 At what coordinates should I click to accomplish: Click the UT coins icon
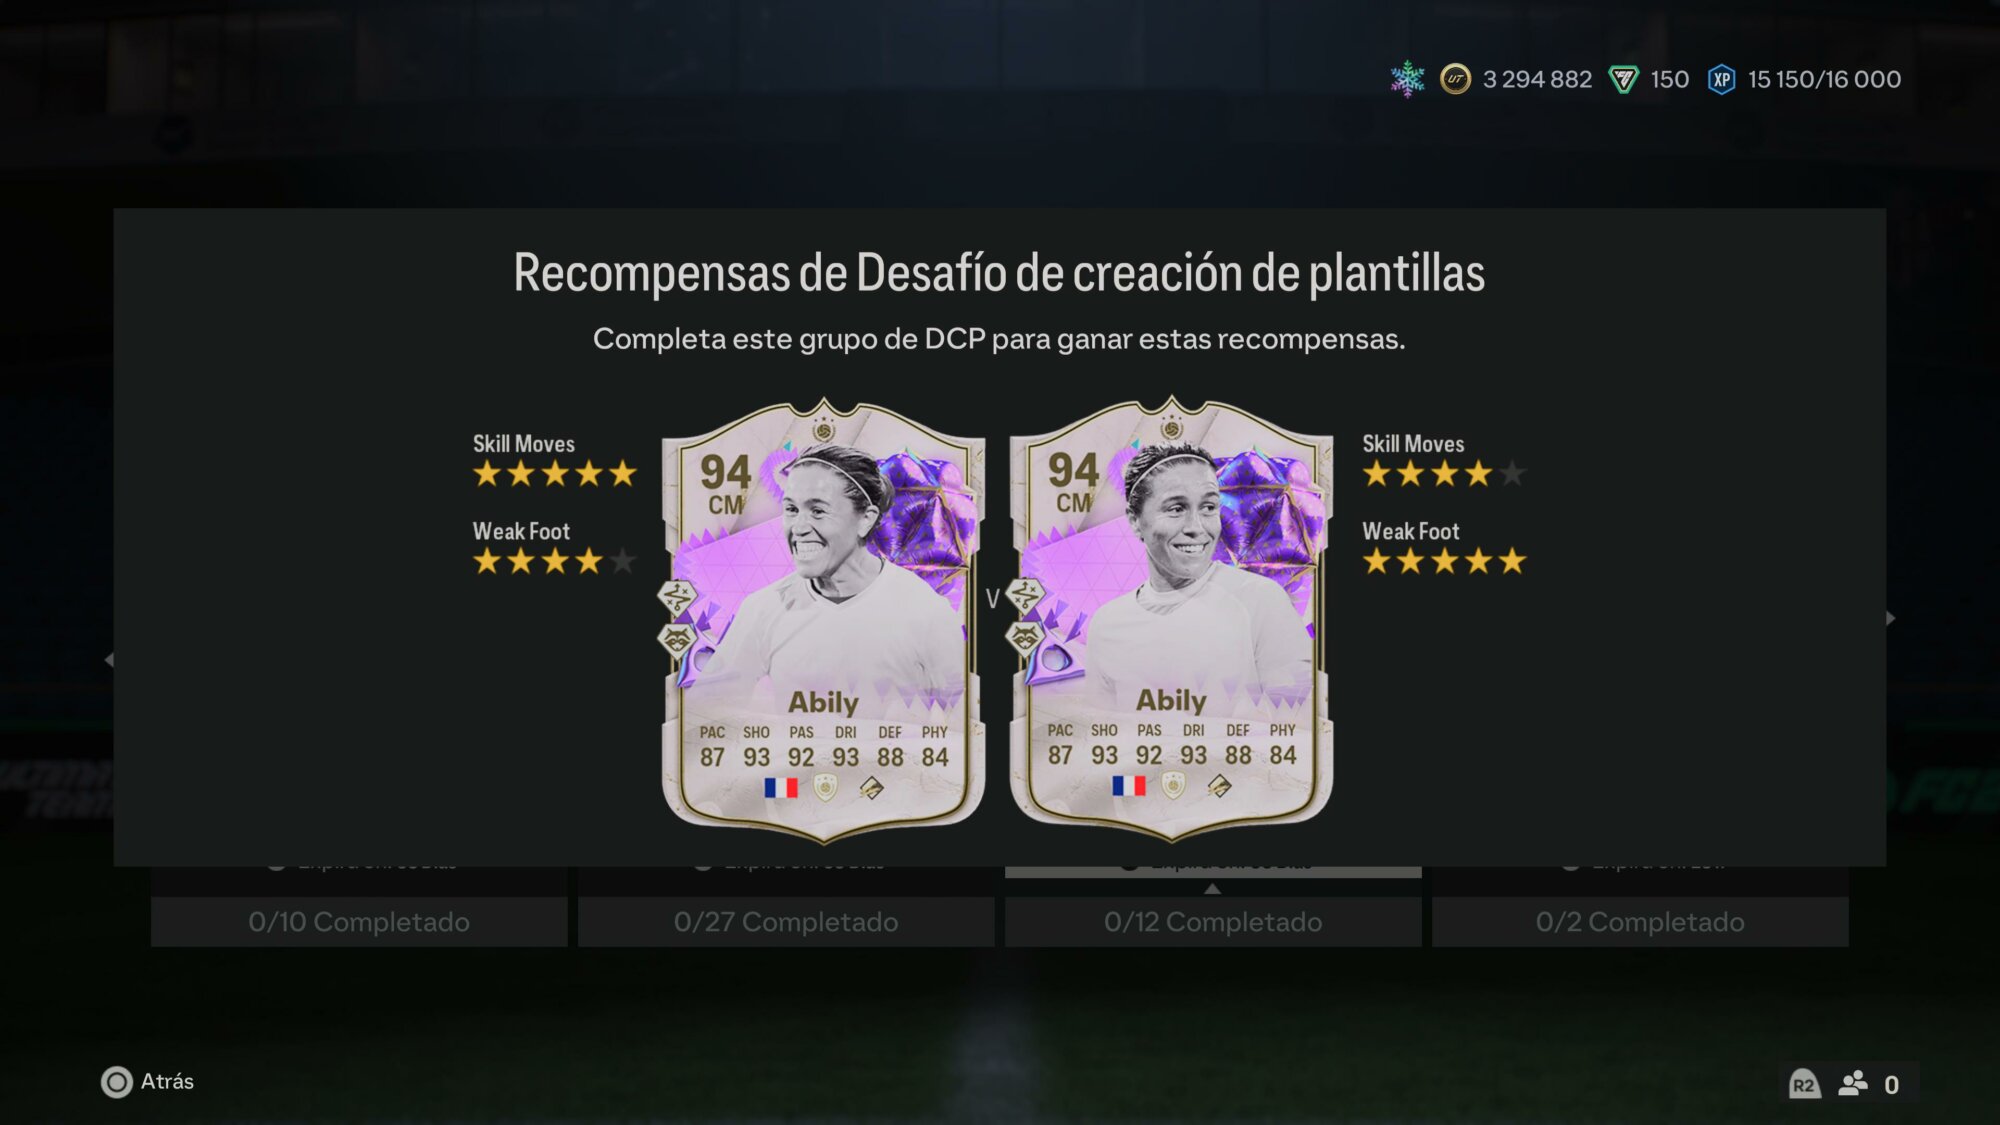1455,79
